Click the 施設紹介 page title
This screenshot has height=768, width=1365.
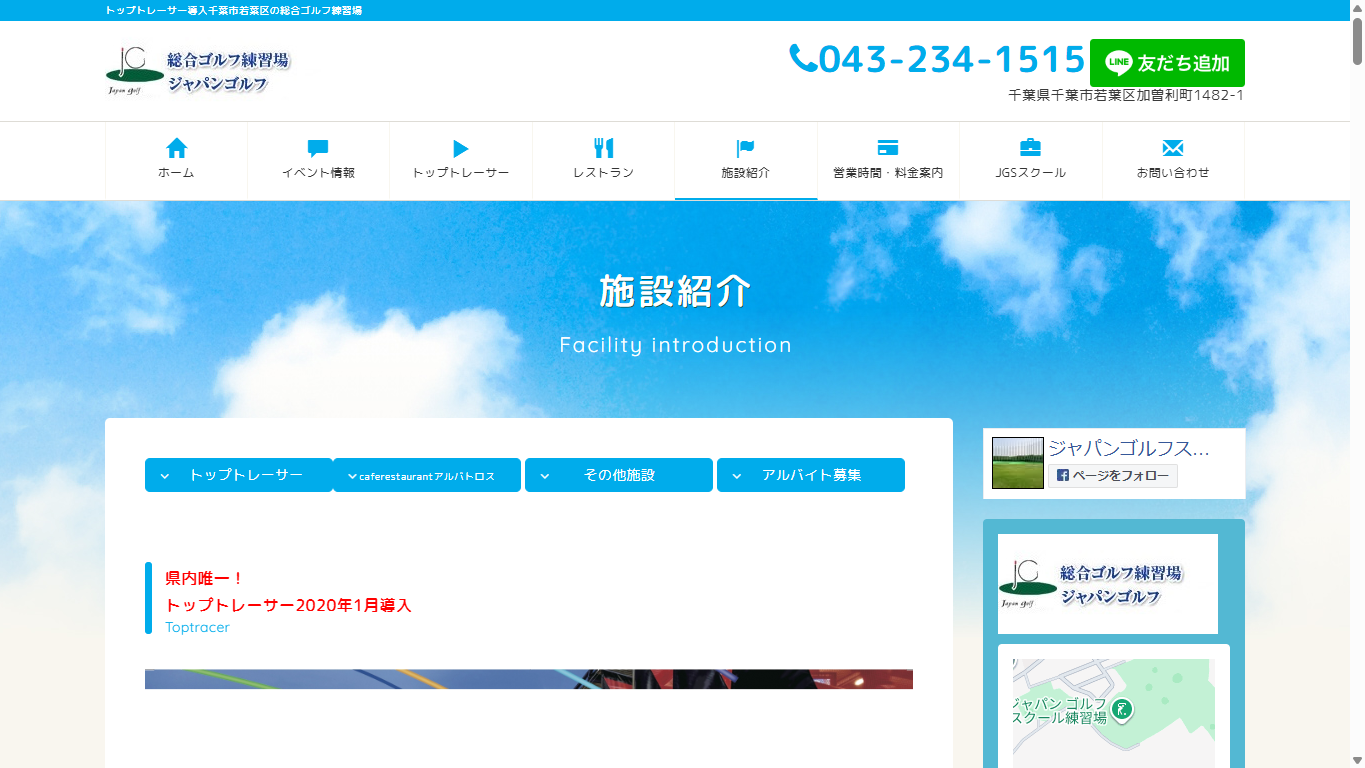click(x=676, y=291)
